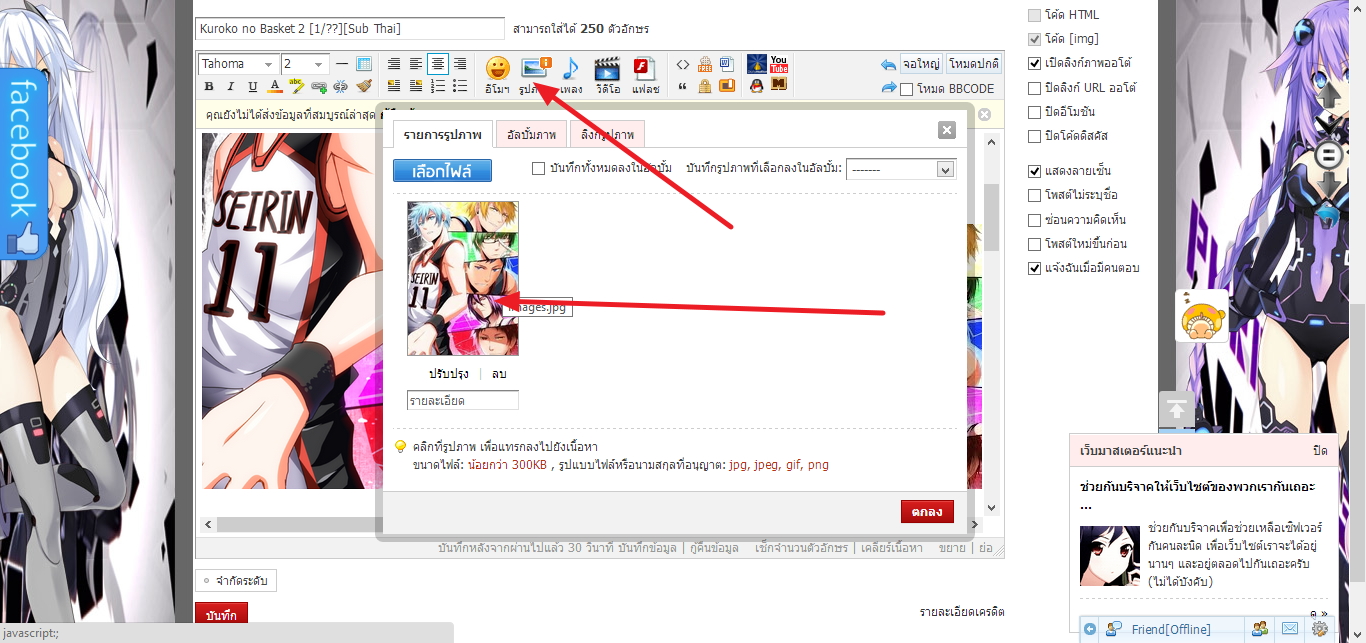The image size is (1366, 643).
Task: Click the red ตกลง confirm button
Action: pos(927,511)
